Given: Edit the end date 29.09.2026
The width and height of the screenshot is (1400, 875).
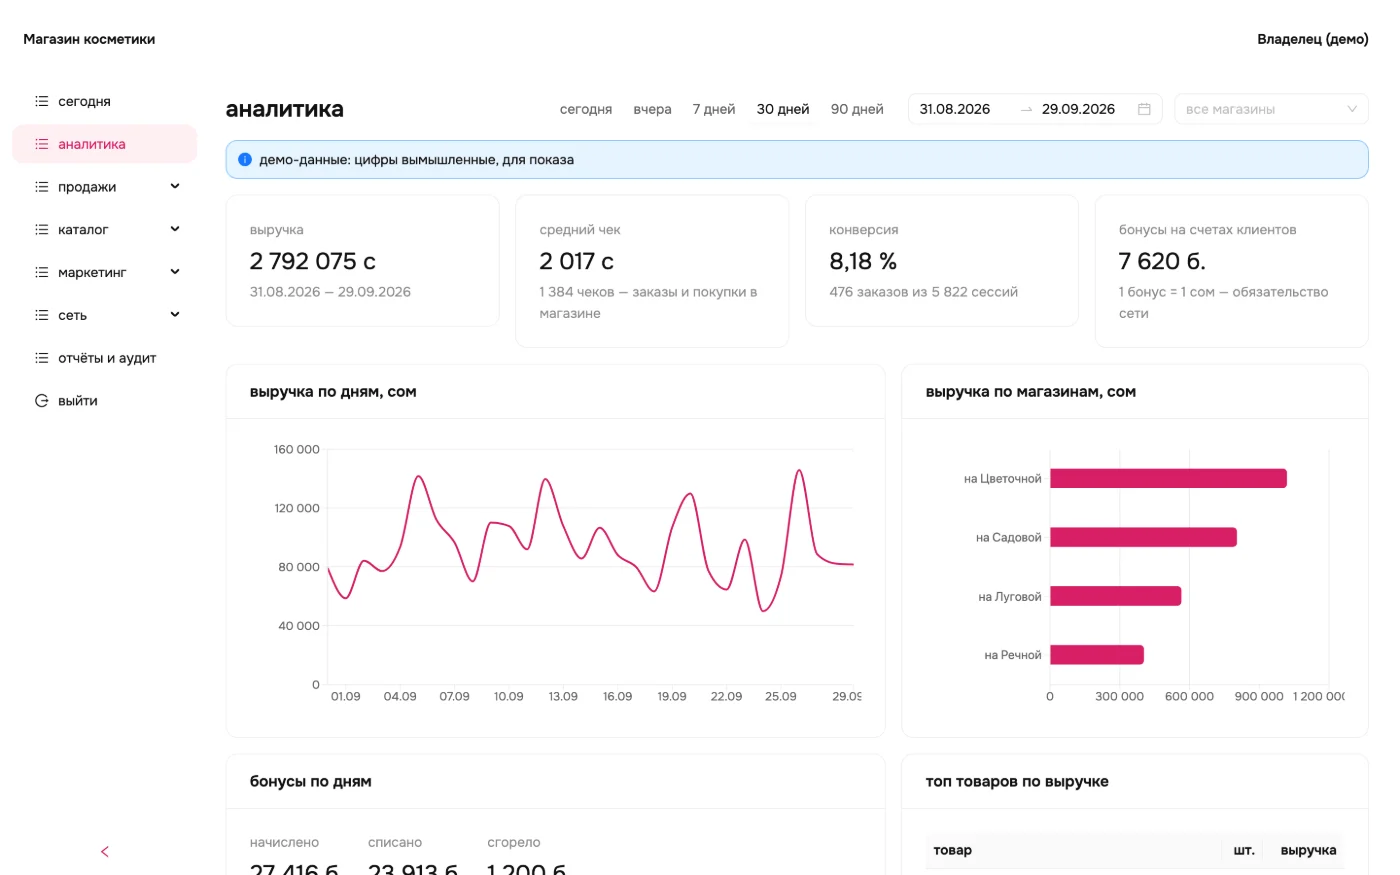Looking at the screenshot, I should (x=1078, y=109).
